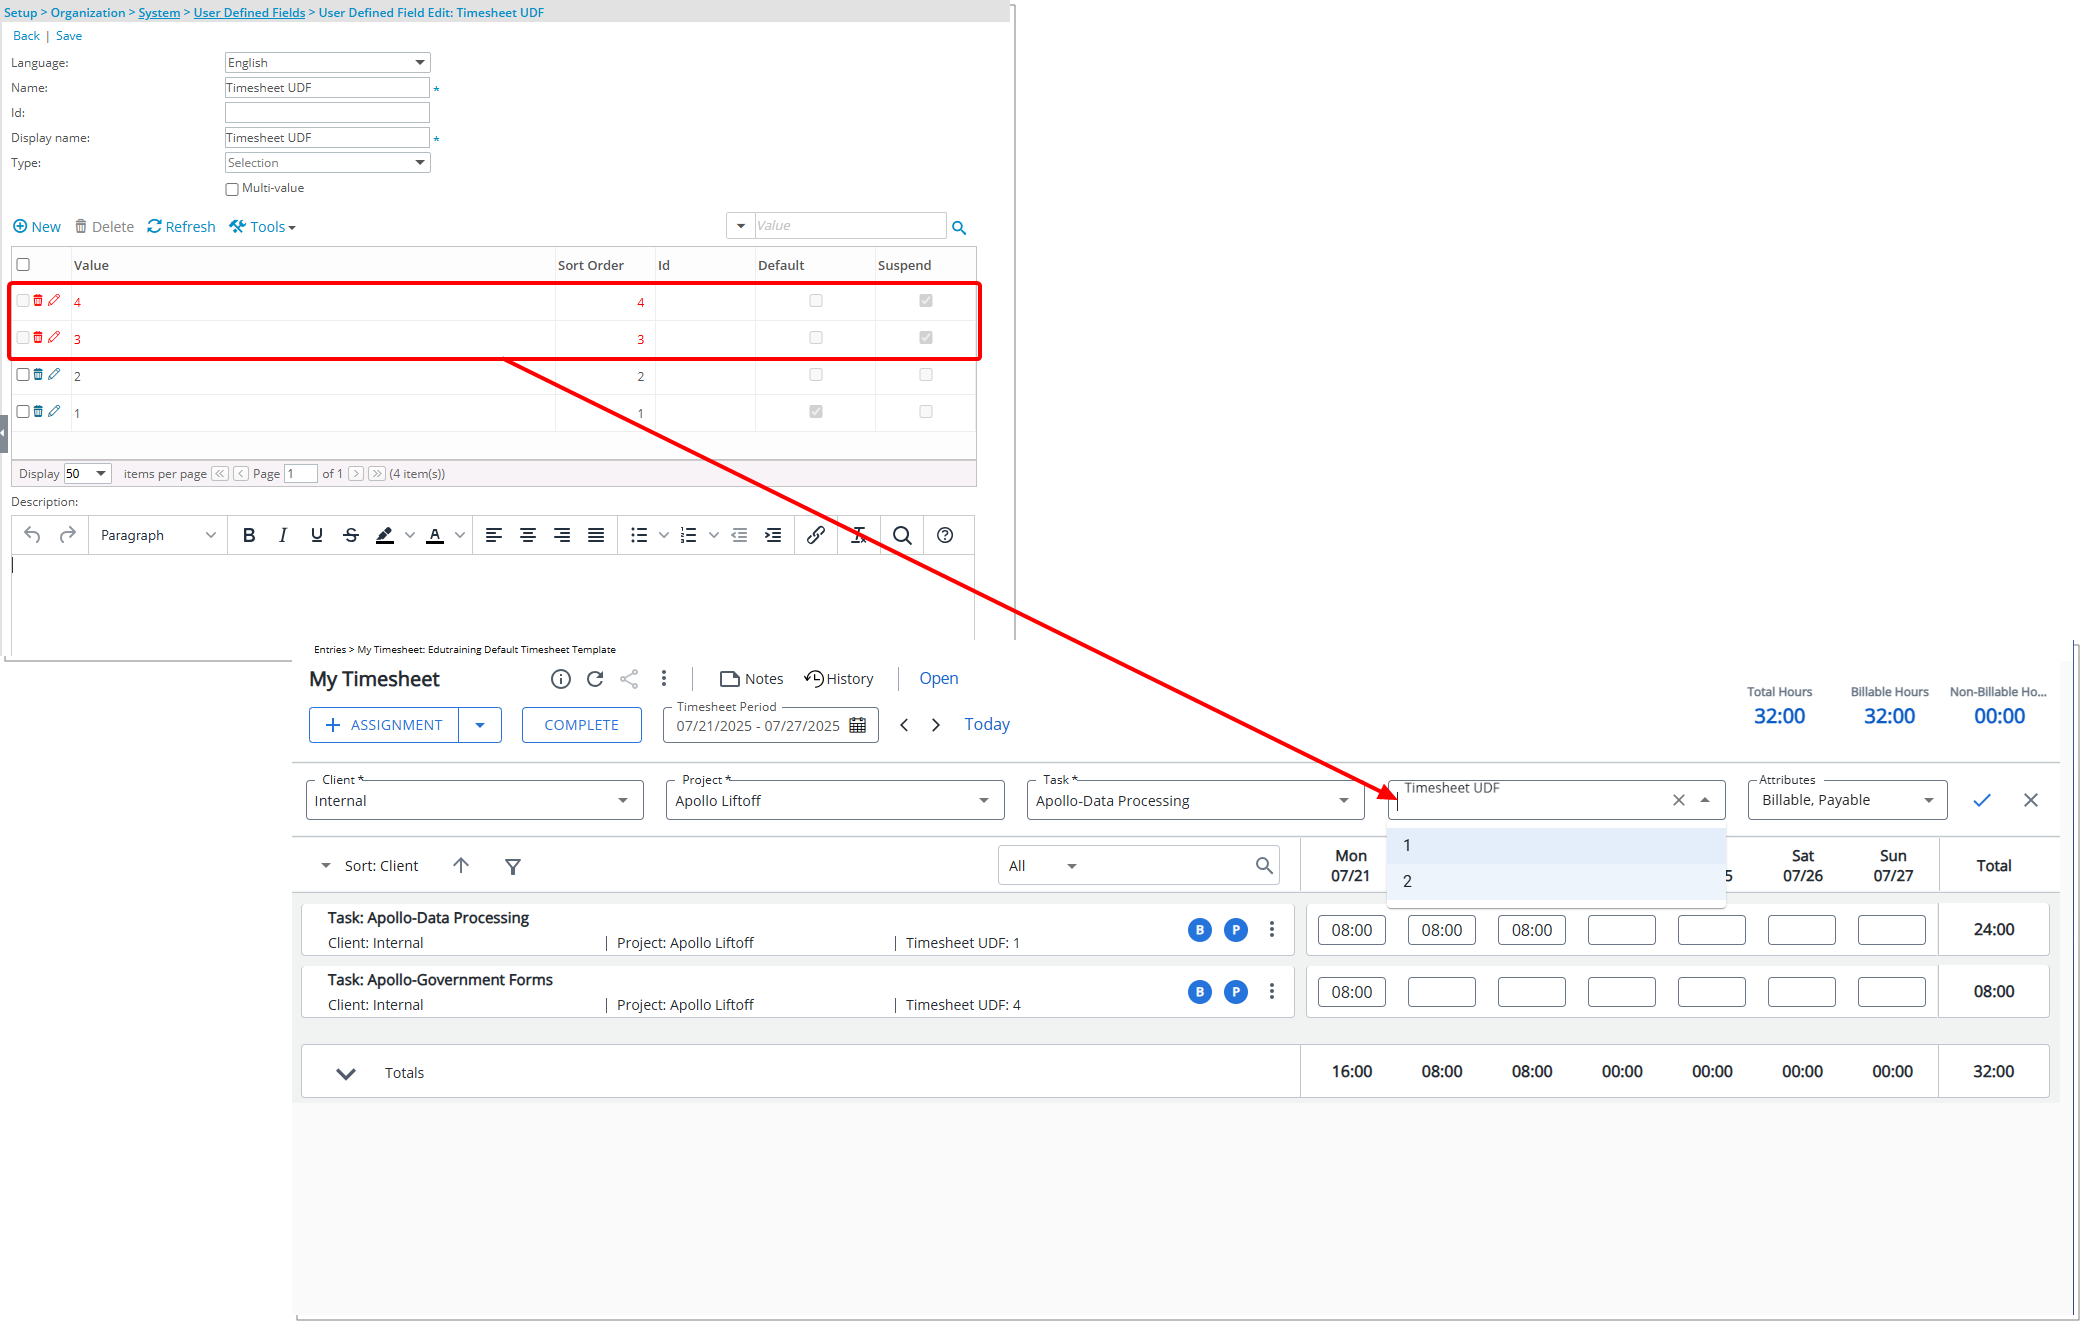Toggle the select-all checkbox in the values grid
Screen dimensions: 2091x1332
(x=23, y=264)
